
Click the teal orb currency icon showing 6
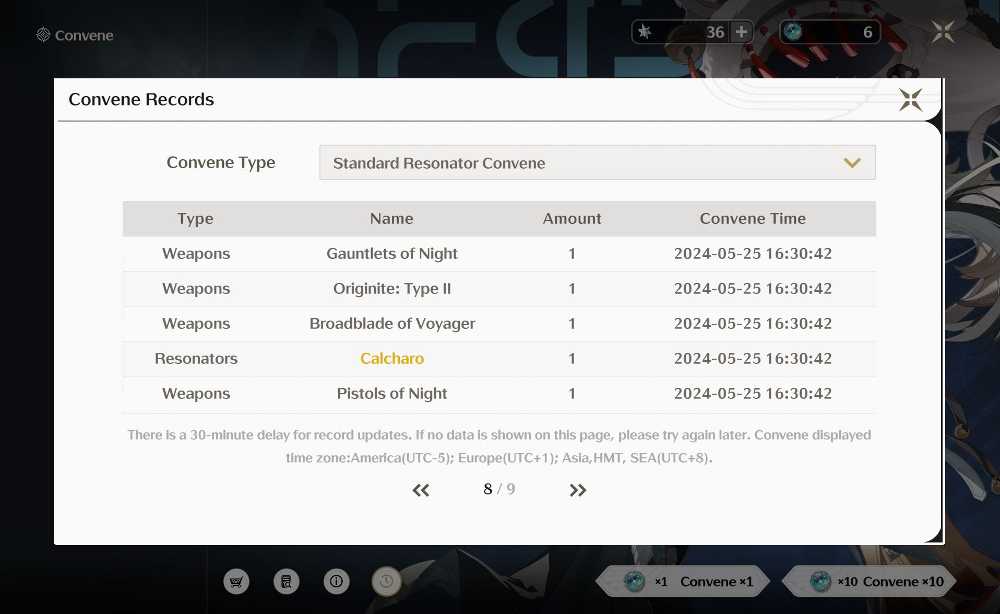(x=793, y=31)
